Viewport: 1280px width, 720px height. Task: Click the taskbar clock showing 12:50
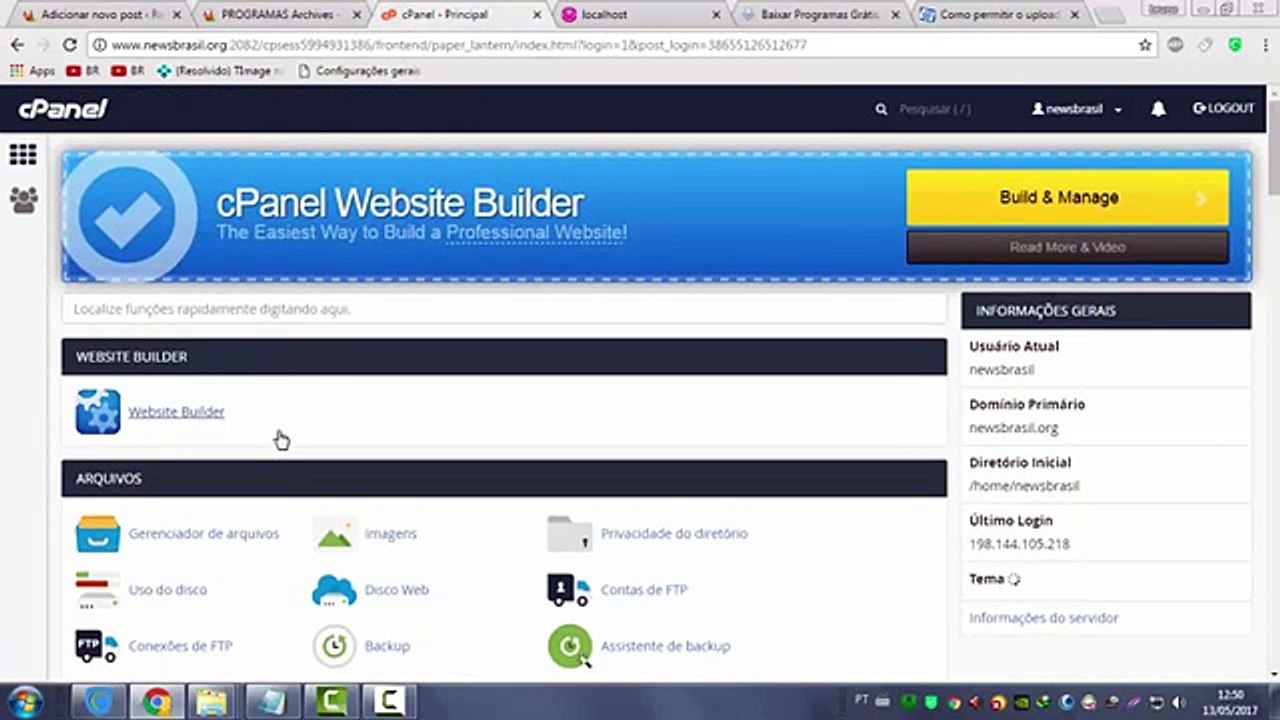1229,702
